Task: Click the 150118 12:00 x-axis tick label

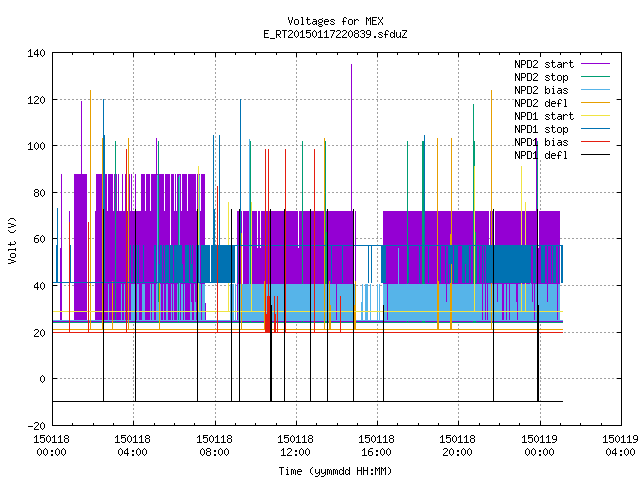Action: (295, 446)
